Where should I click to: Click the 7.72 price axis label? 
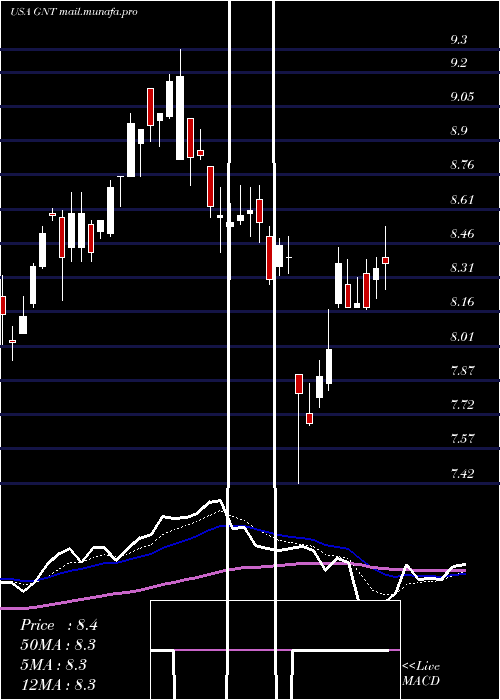coord(462,405)
